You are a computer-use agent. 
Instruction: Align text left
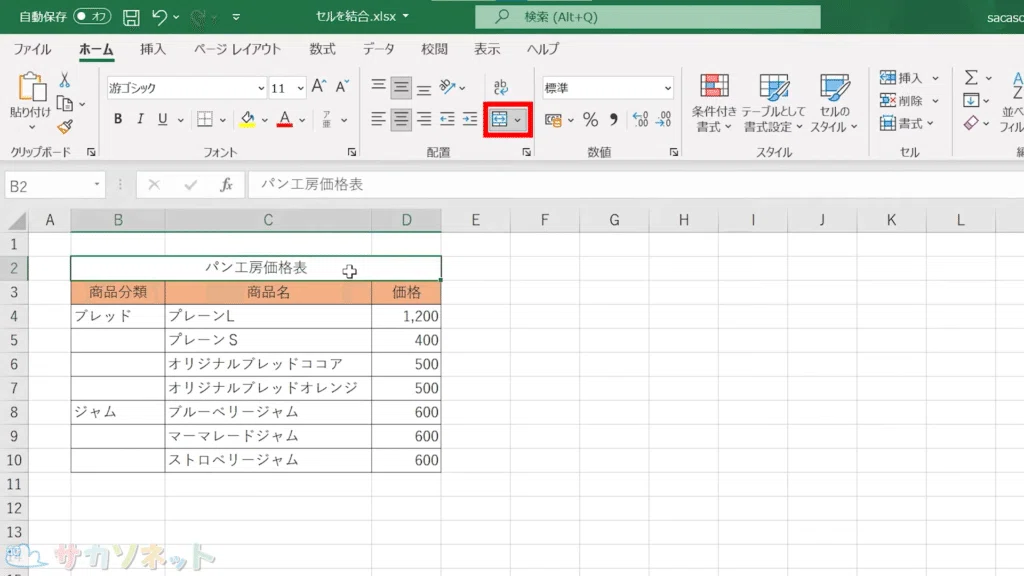pos(378,119)
